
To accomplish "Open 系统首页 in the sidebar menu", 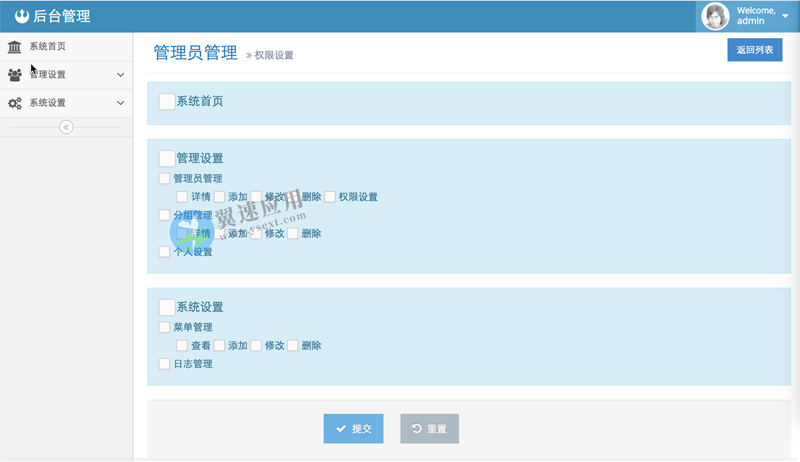I will [66, 46].
